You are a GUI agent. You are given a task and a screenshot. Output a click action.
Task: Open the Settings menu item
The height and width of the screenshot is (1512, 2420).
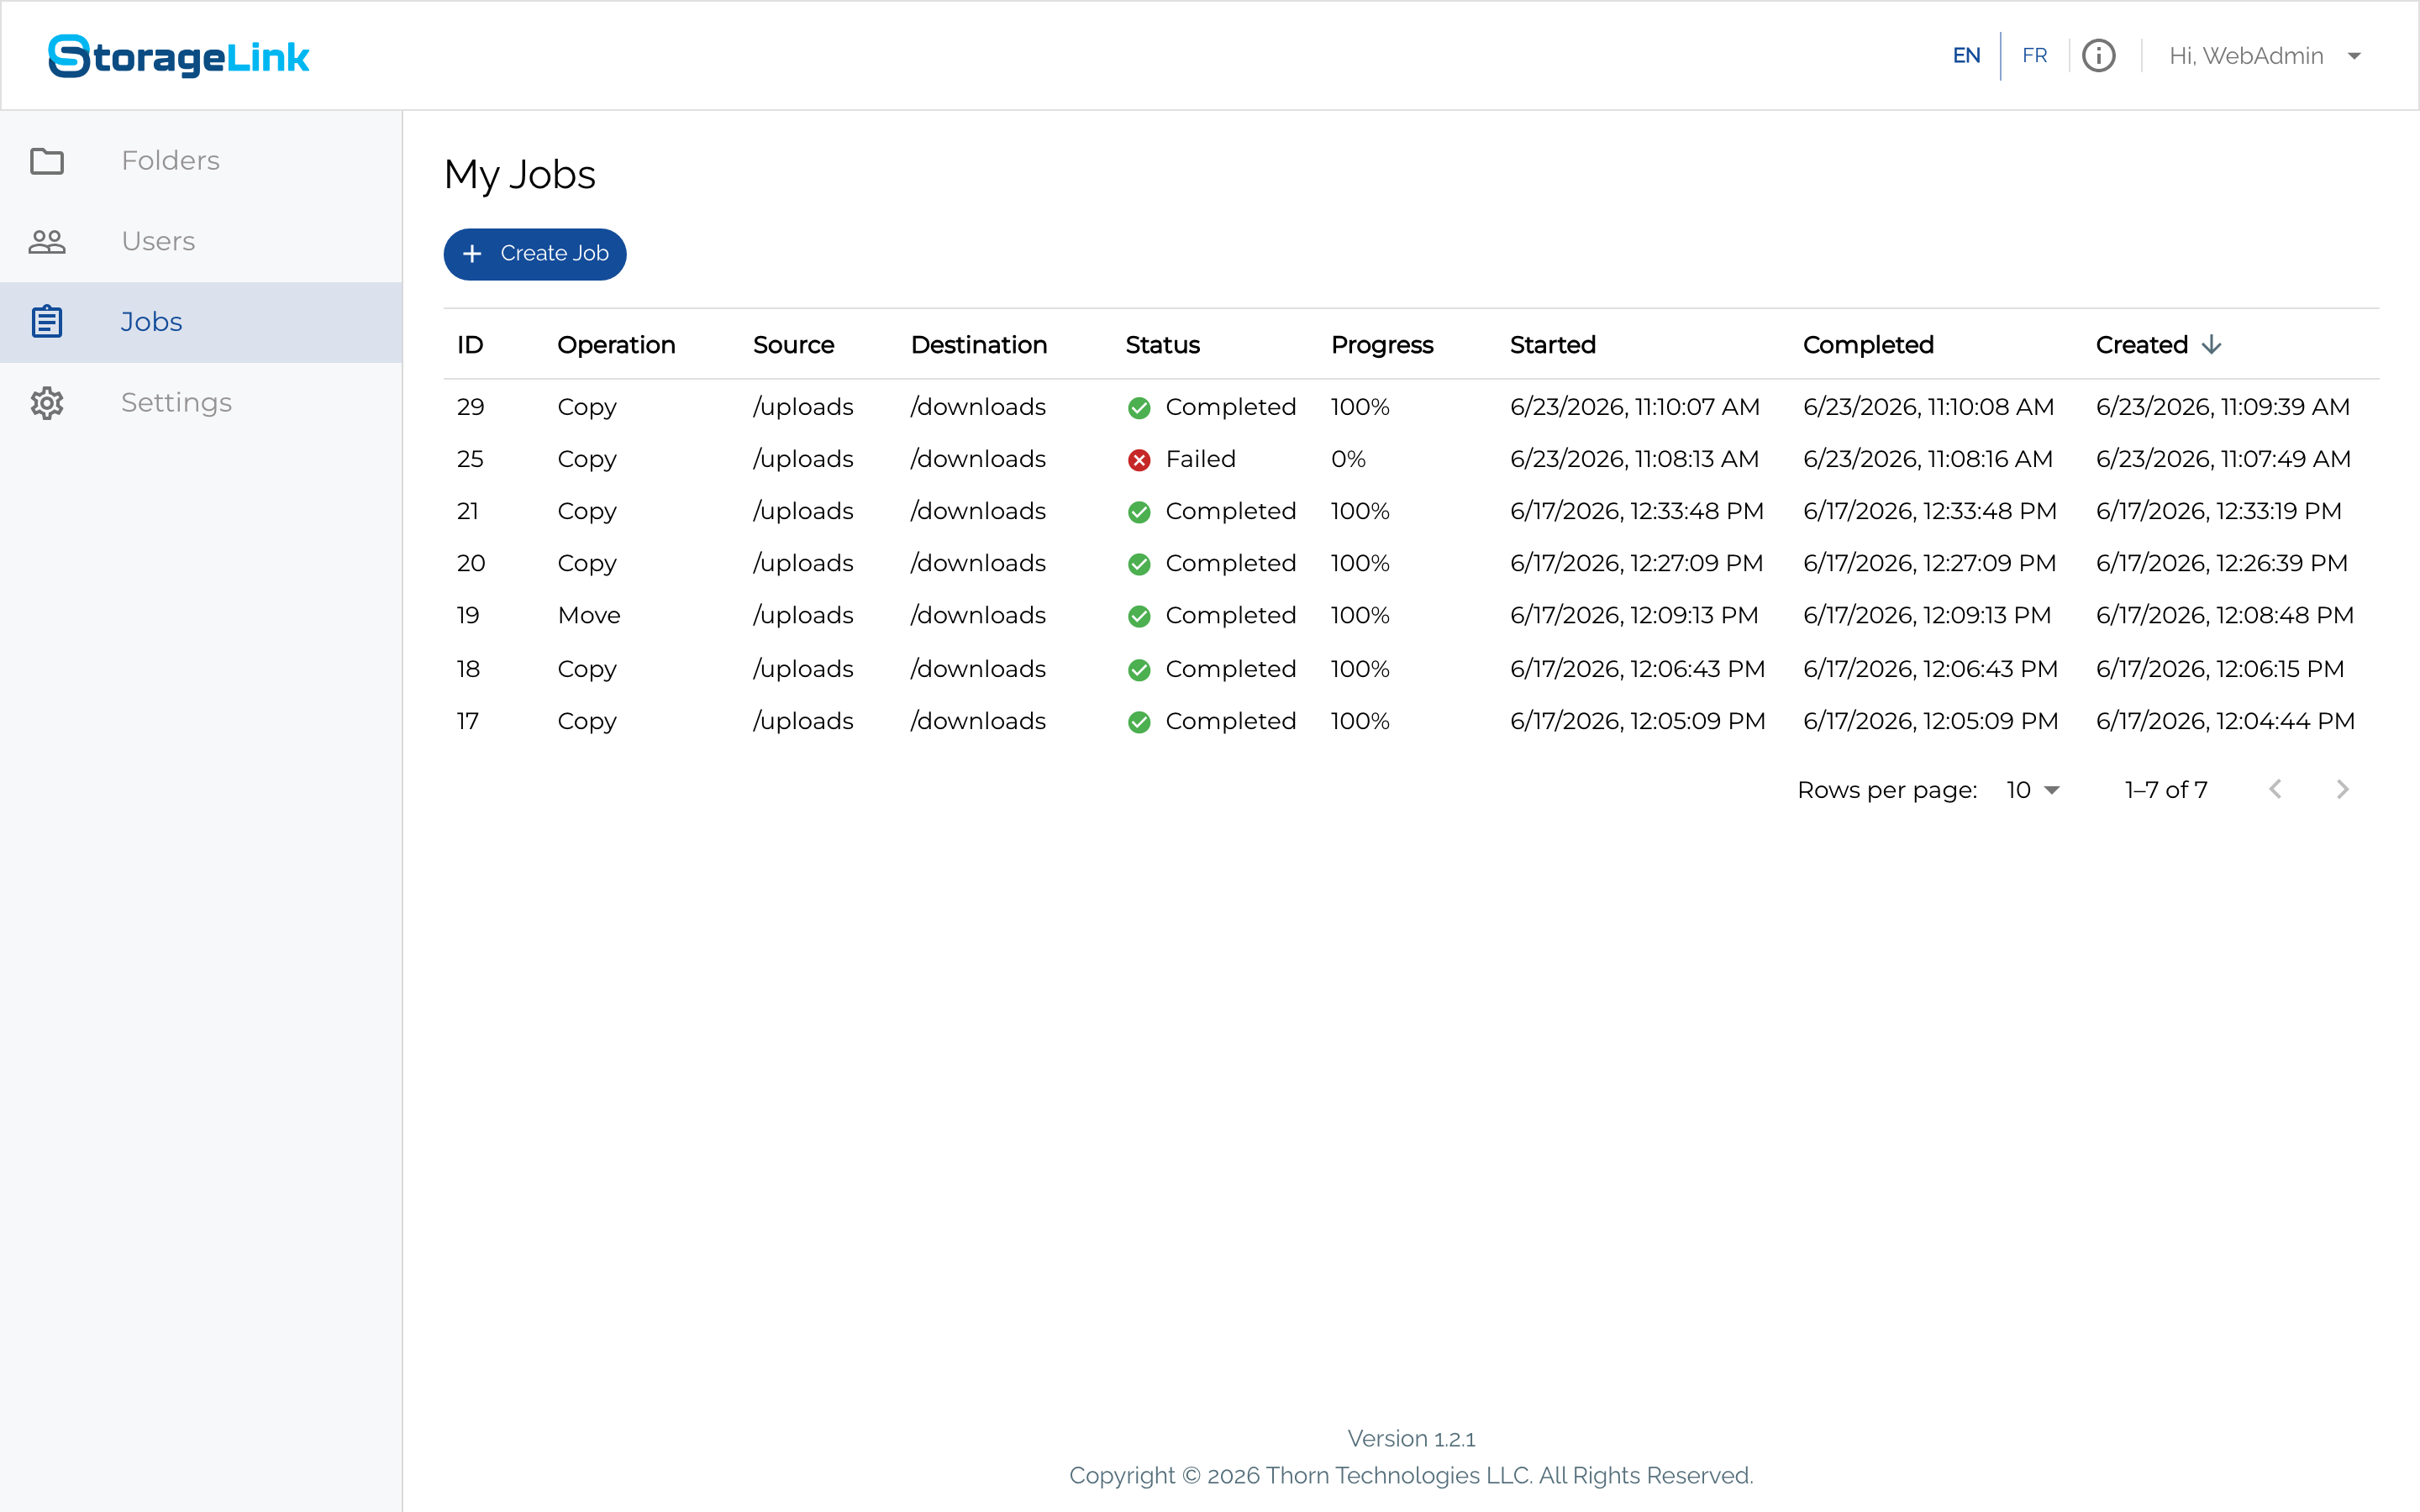pyautogui.click(x=201, y=403)
